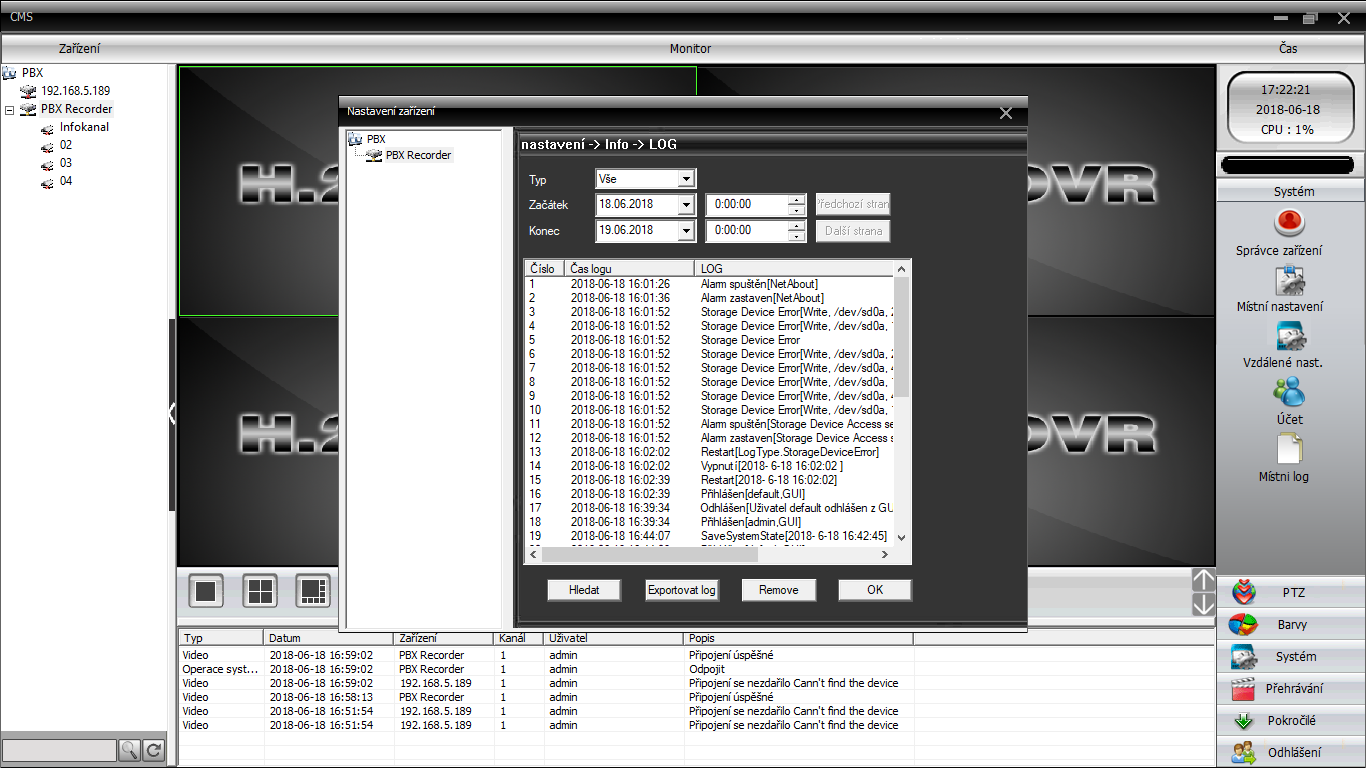The height and width of the screenshot is (768, 1366).
Task: Click the Hledat button
Action: point(584,590)
